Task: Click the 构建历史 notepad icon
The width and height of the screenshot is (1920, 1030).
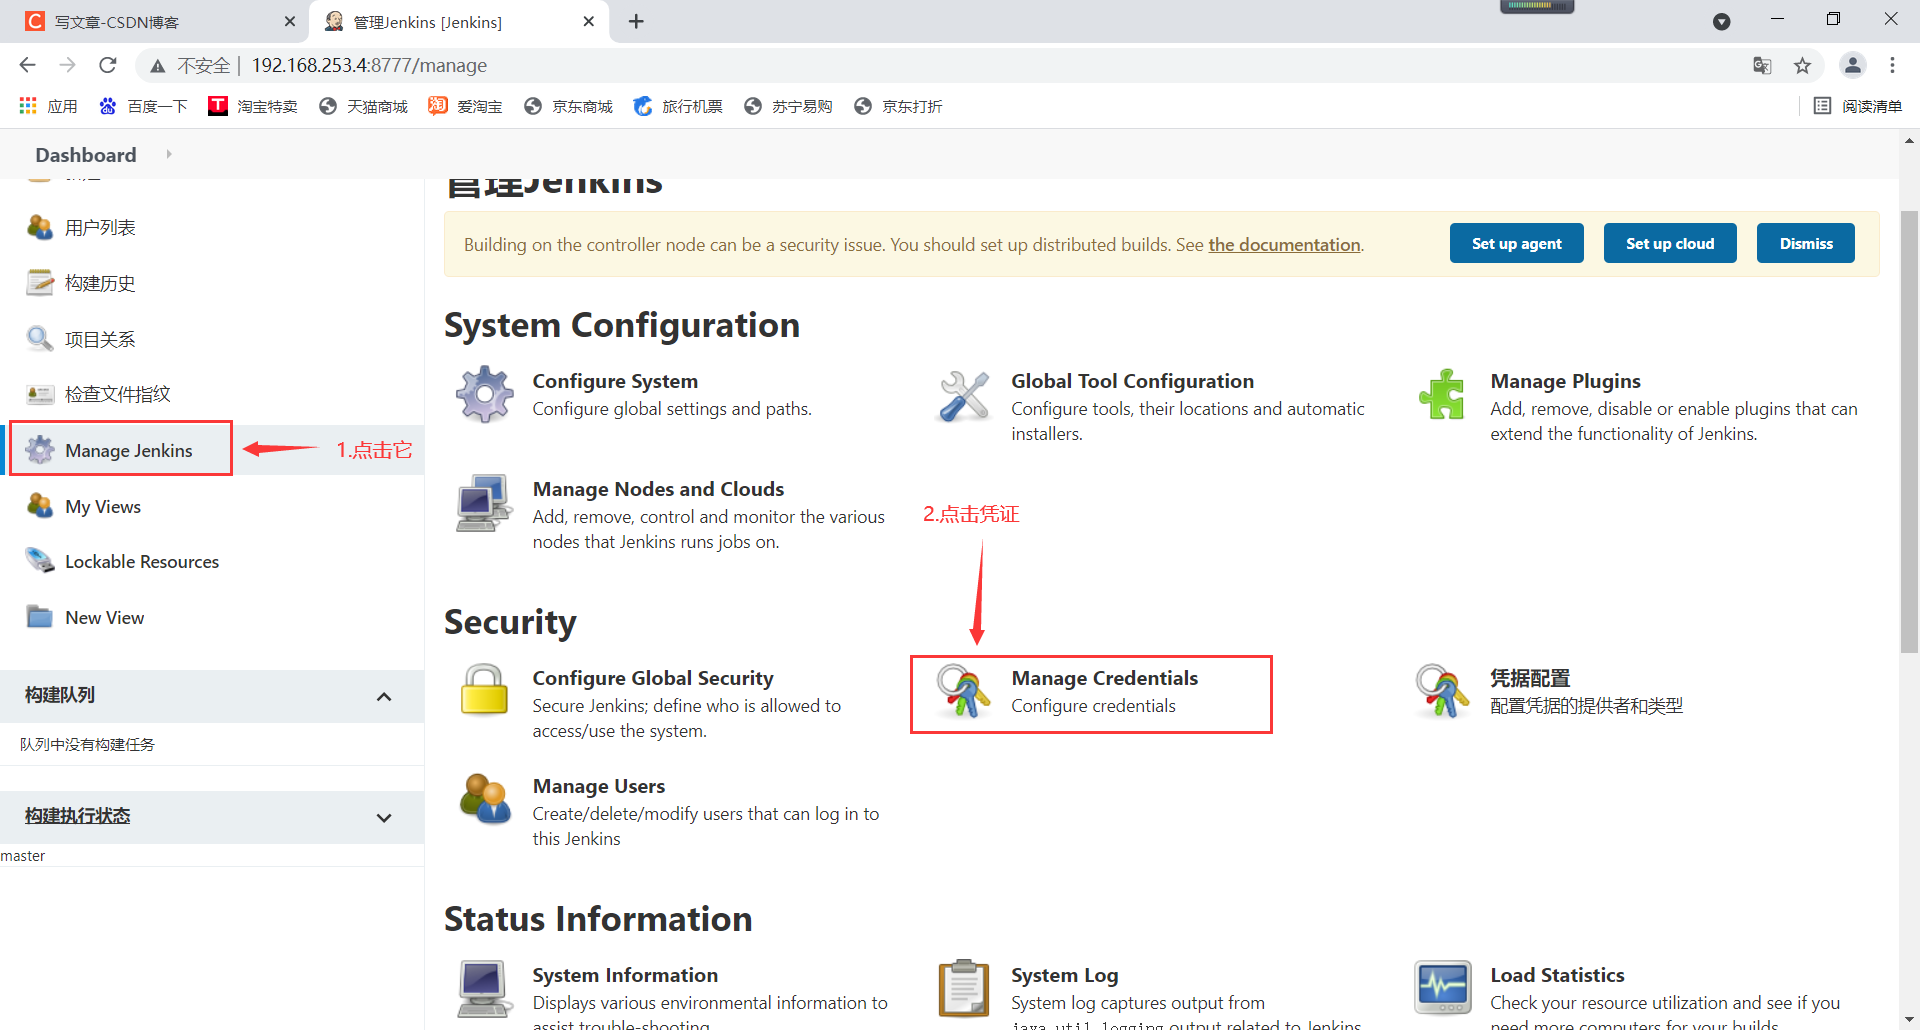Action: tap(40, 283)
